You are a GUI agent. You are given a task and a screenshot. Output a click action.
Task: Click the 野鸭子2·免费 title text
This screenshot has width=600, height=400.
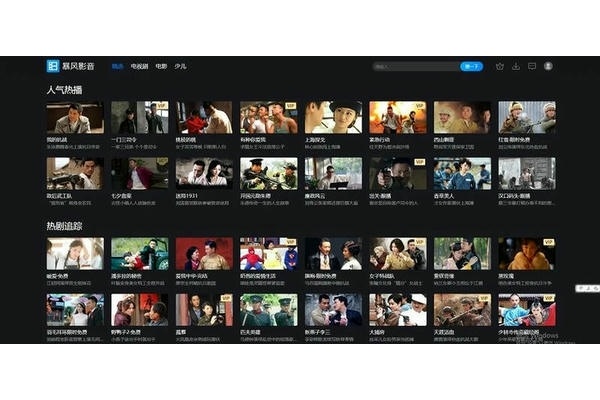[126, 332]
